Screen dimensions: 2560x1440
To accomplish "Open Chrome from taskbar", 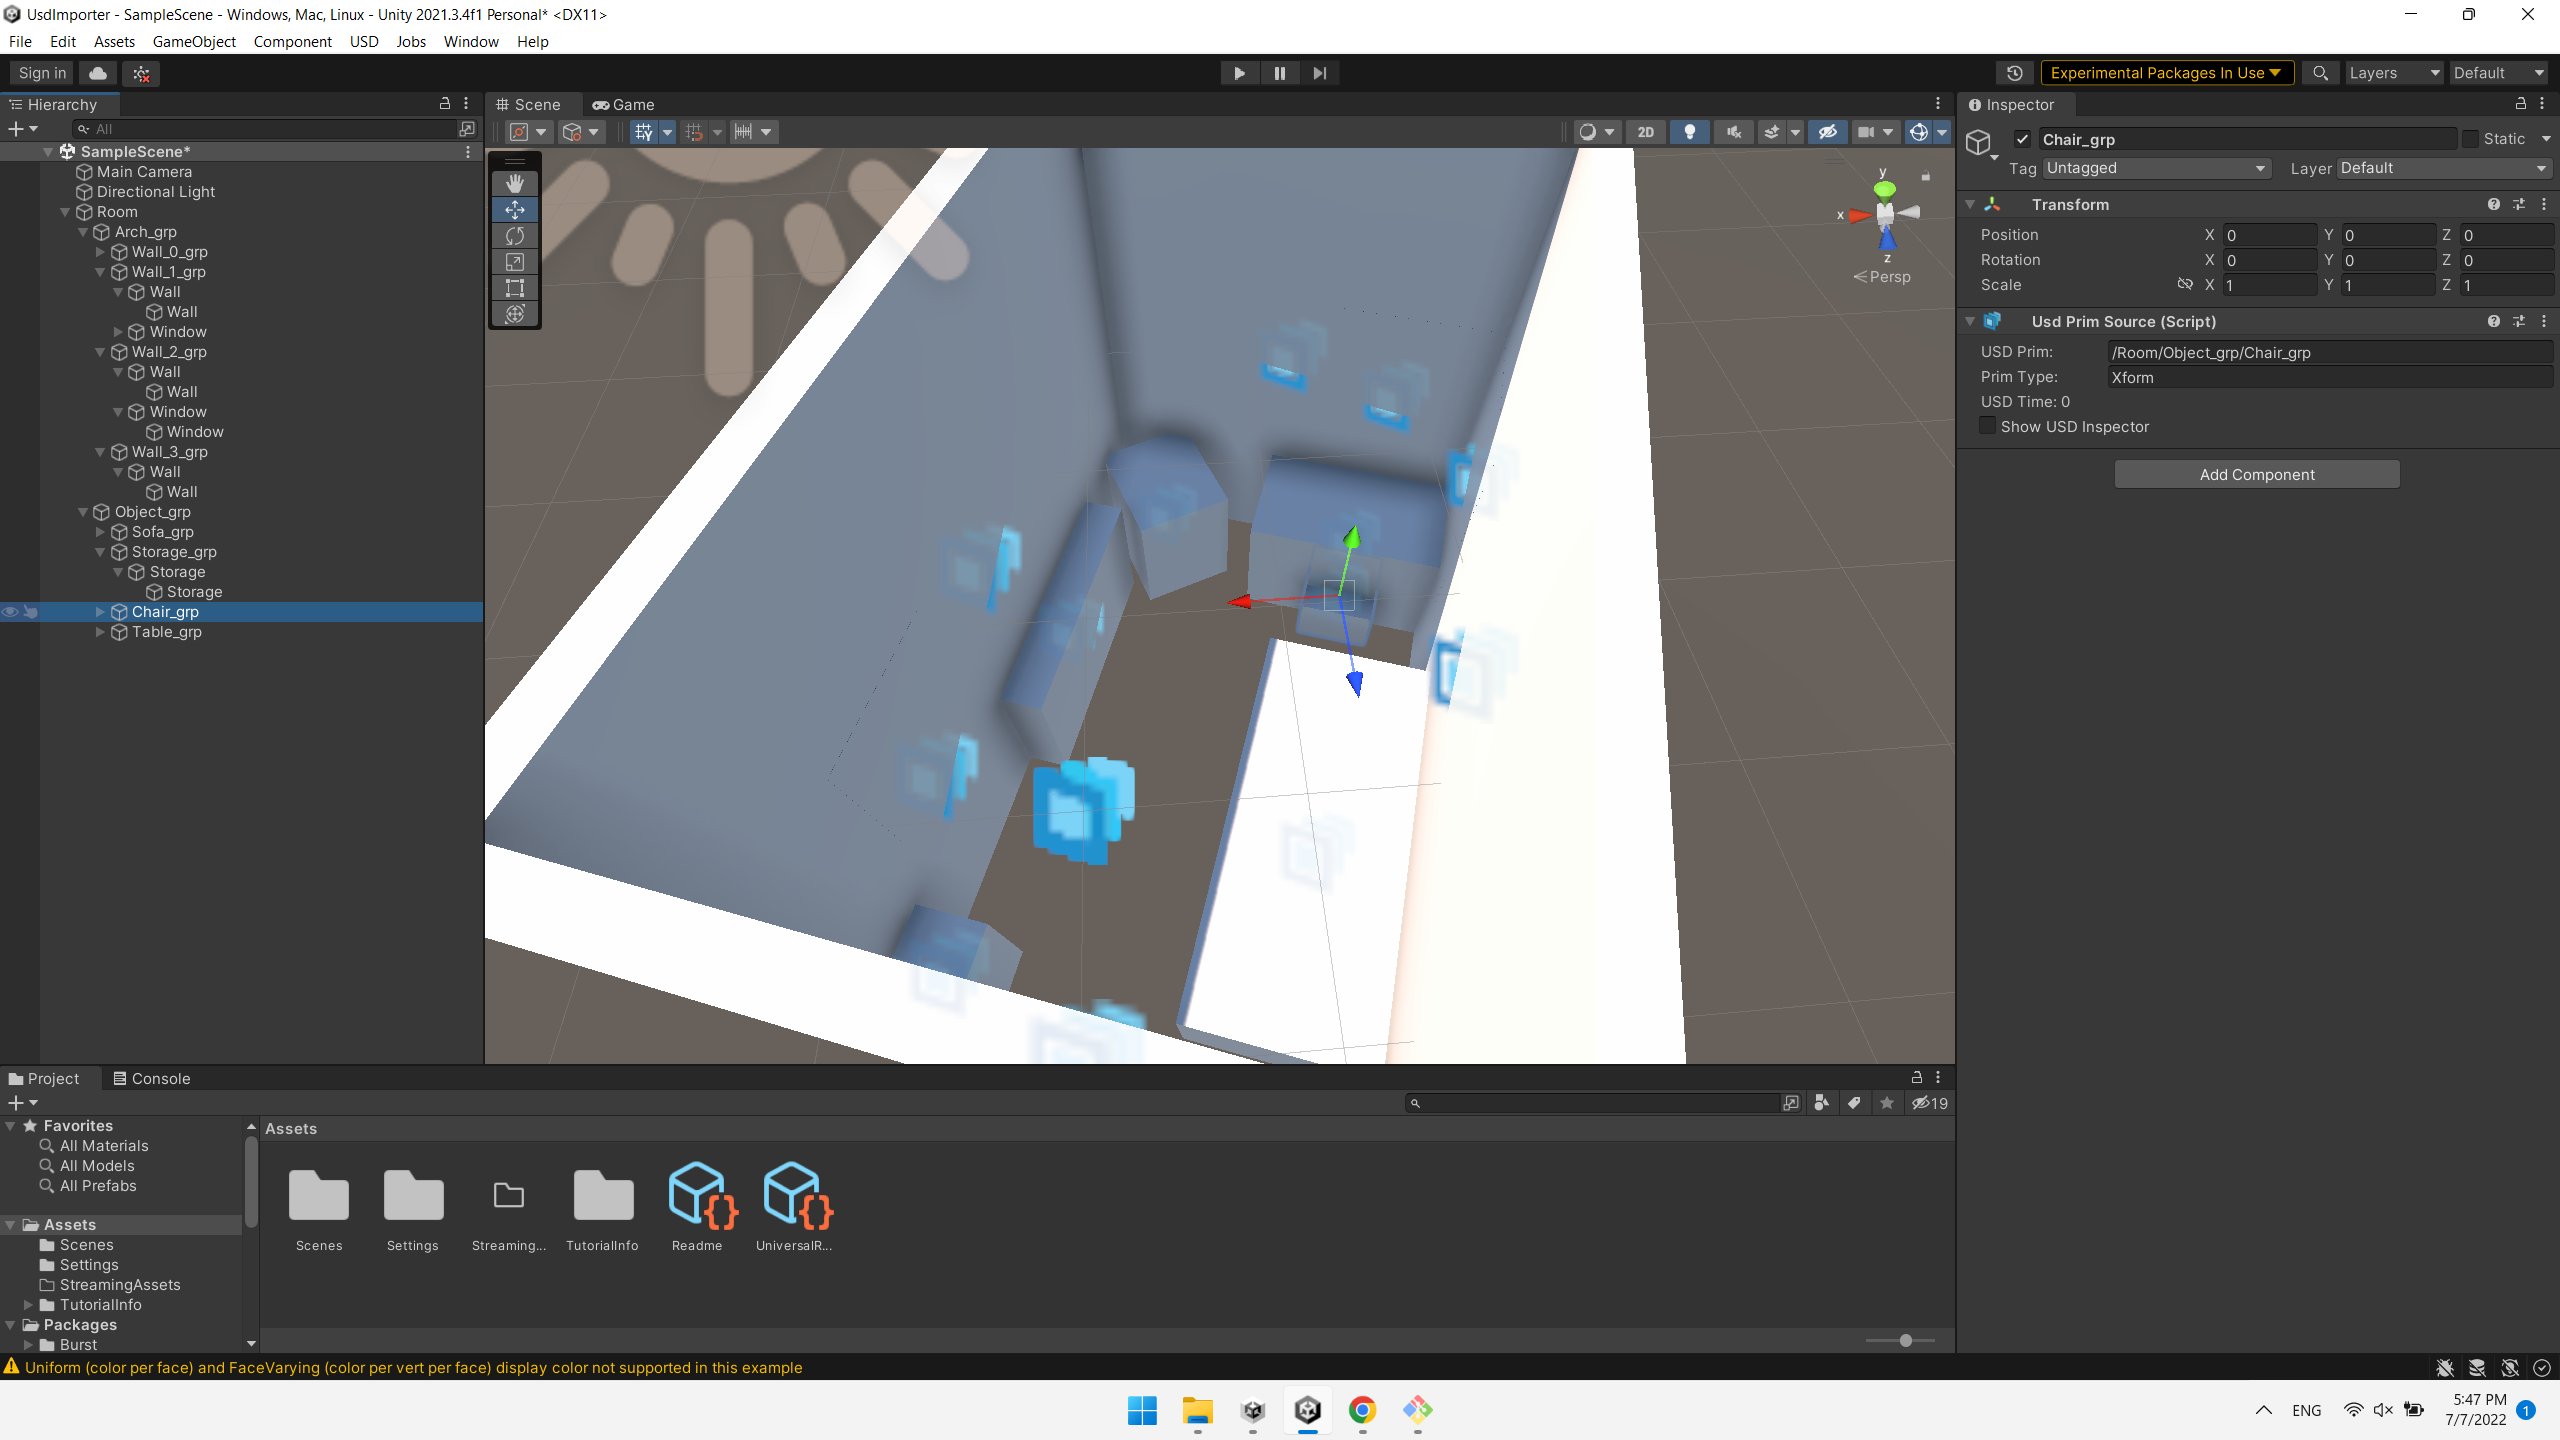I will pyautogui.click(x=1362, y=1410).
